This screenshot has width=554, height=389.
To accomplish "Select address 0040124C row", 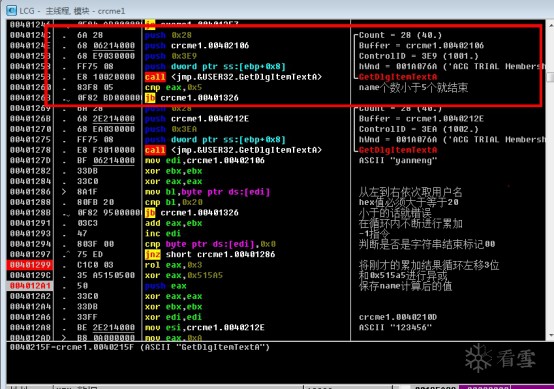I will pos(30,35).
